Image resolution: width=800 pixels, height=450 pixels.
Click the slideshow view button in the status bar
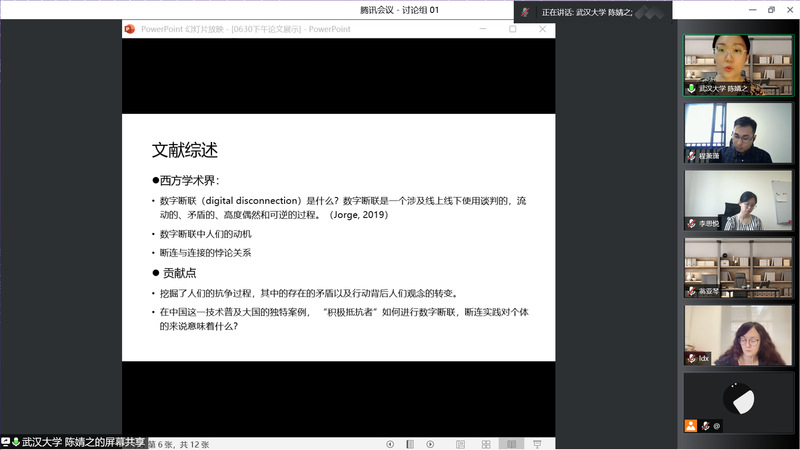click(538, 443)
